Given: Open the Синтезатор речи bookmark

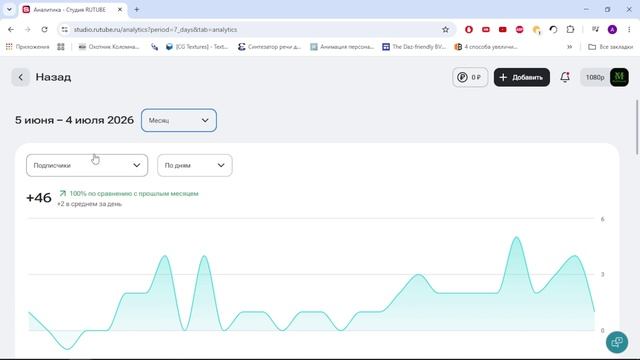Looking at the screenshot, I should 270,47.
